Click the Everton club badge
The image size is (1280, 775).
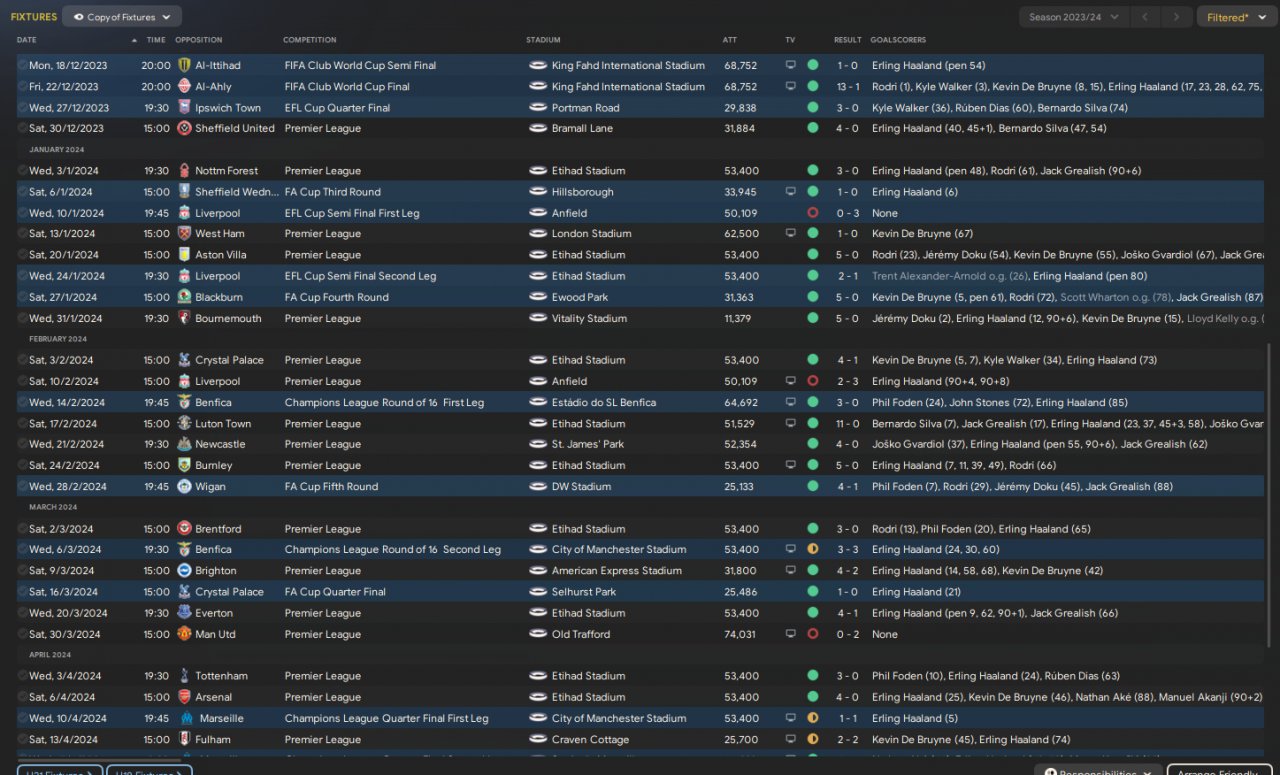[184, 613]
